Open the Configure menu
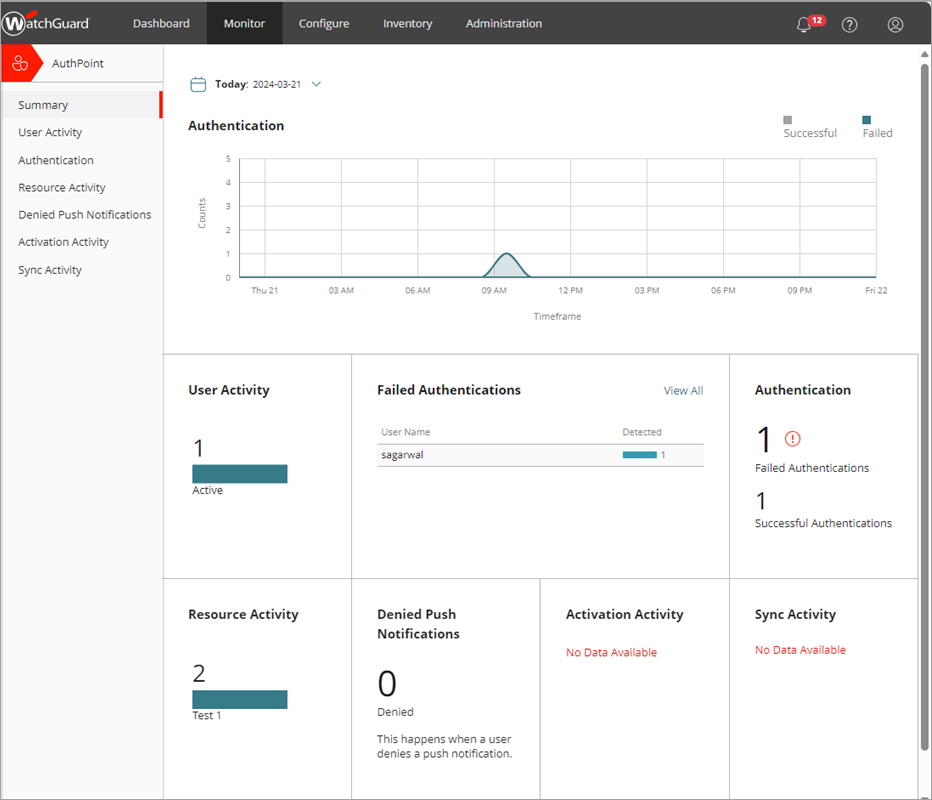Image resolution: width=932 pixels, height=800 pixels. click(x=323, y=23)
